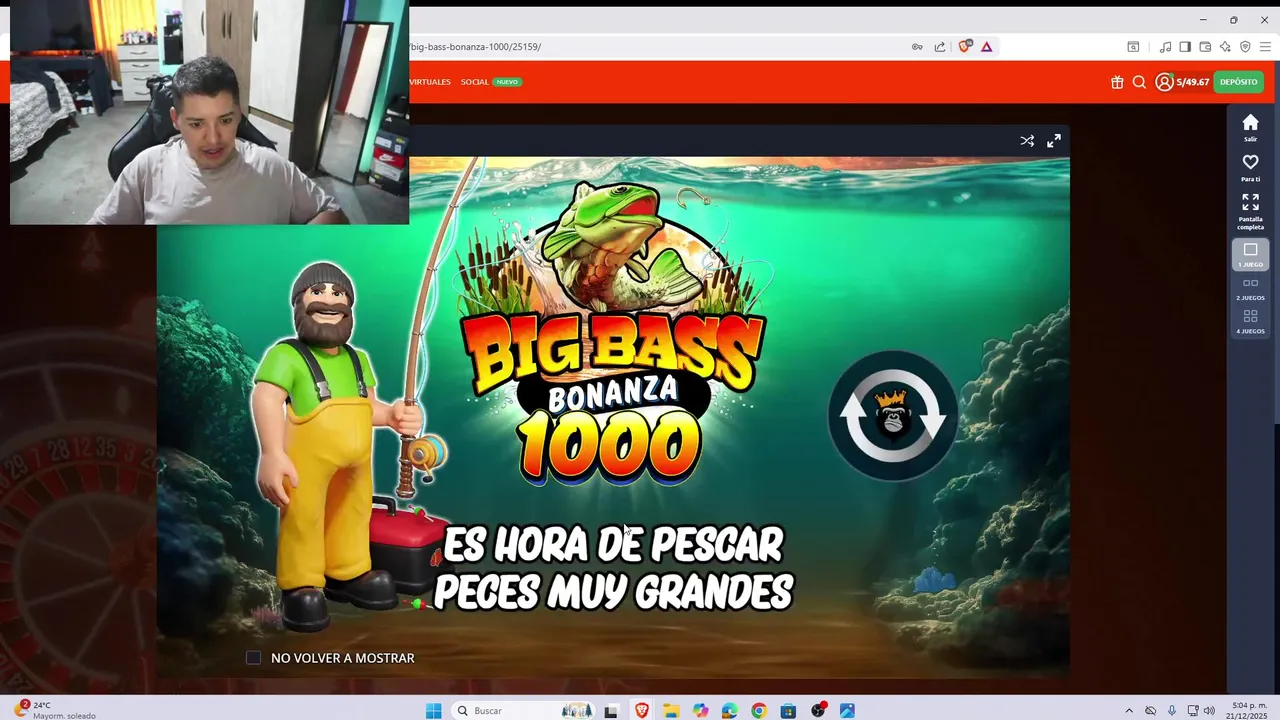Click the expand game fullscreen arrows icon

click(x=1054, y=141)
